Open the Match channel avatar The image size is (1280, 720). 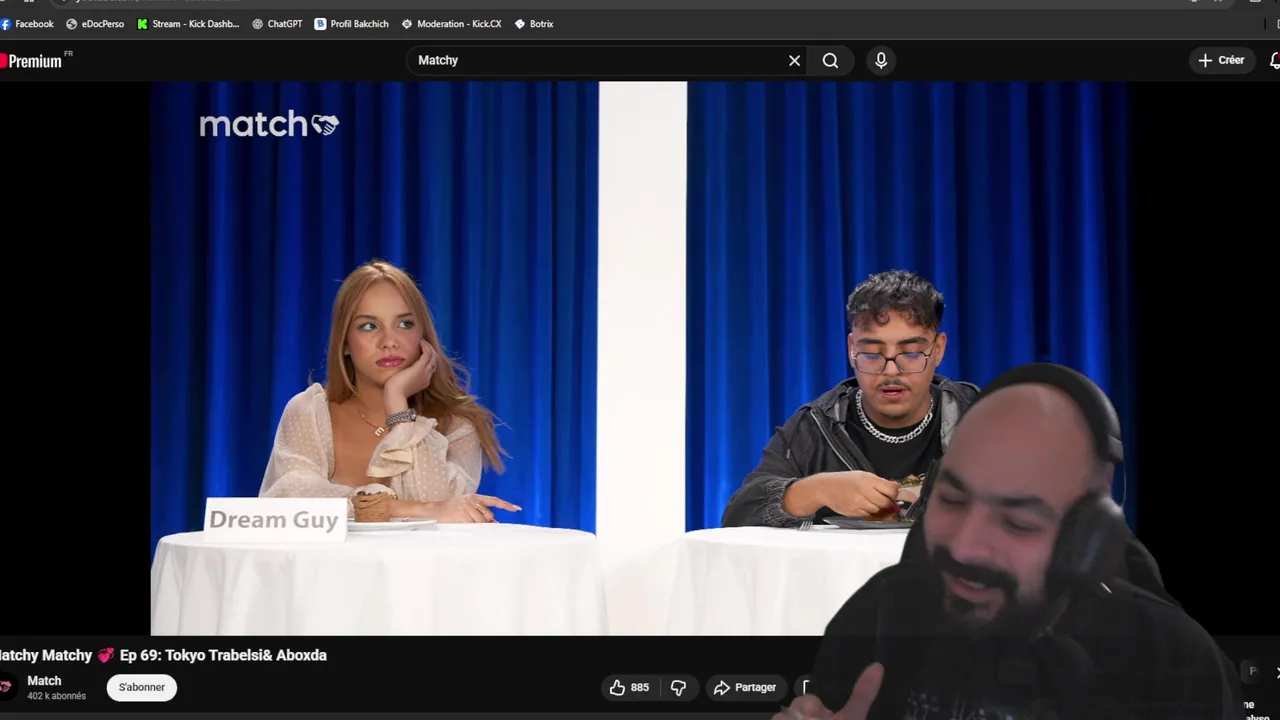point(6,687)
